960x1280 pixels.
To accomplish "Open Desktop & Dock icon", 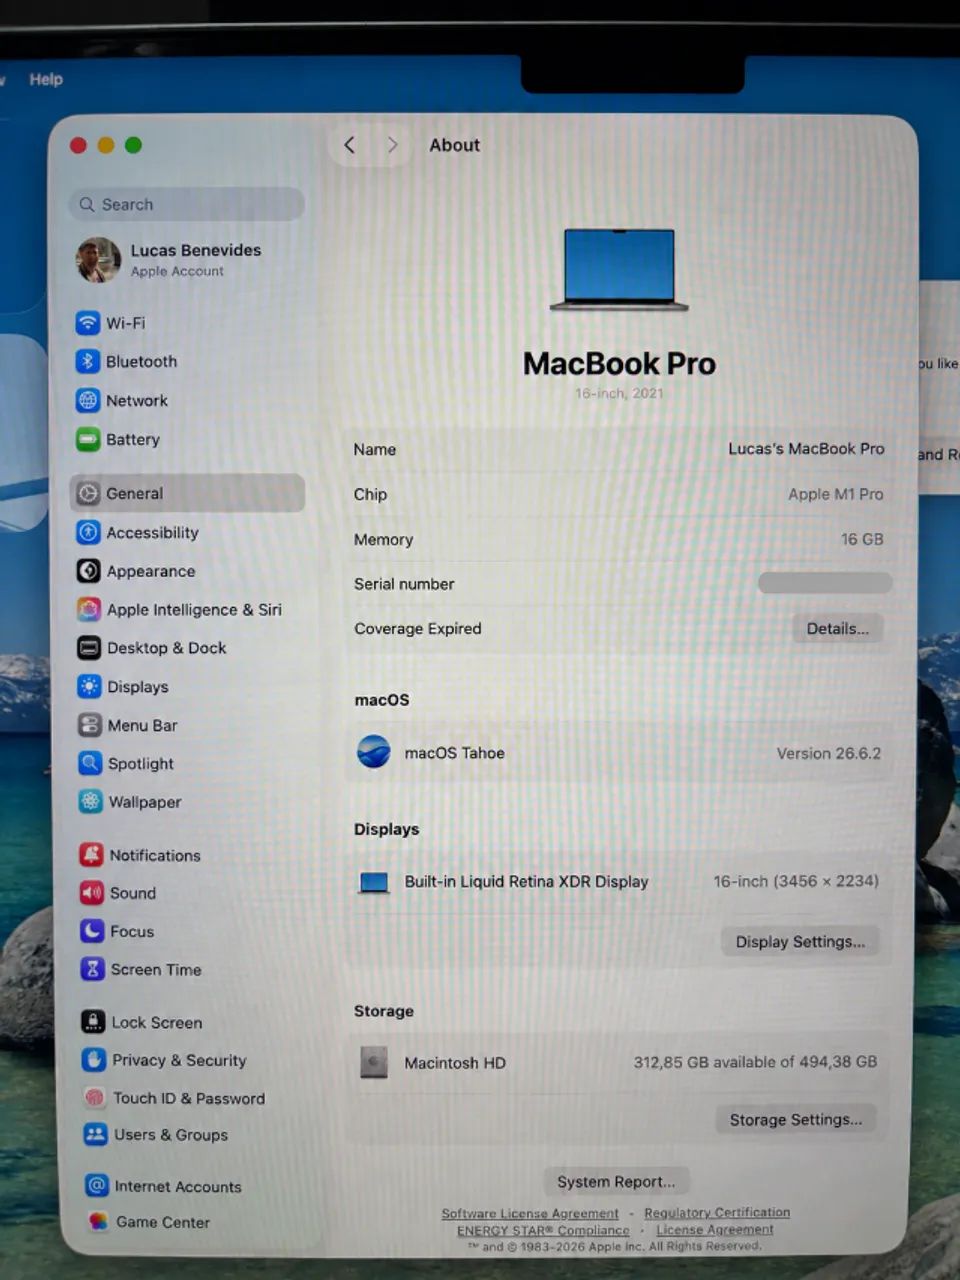I will [x=89, y=648].
